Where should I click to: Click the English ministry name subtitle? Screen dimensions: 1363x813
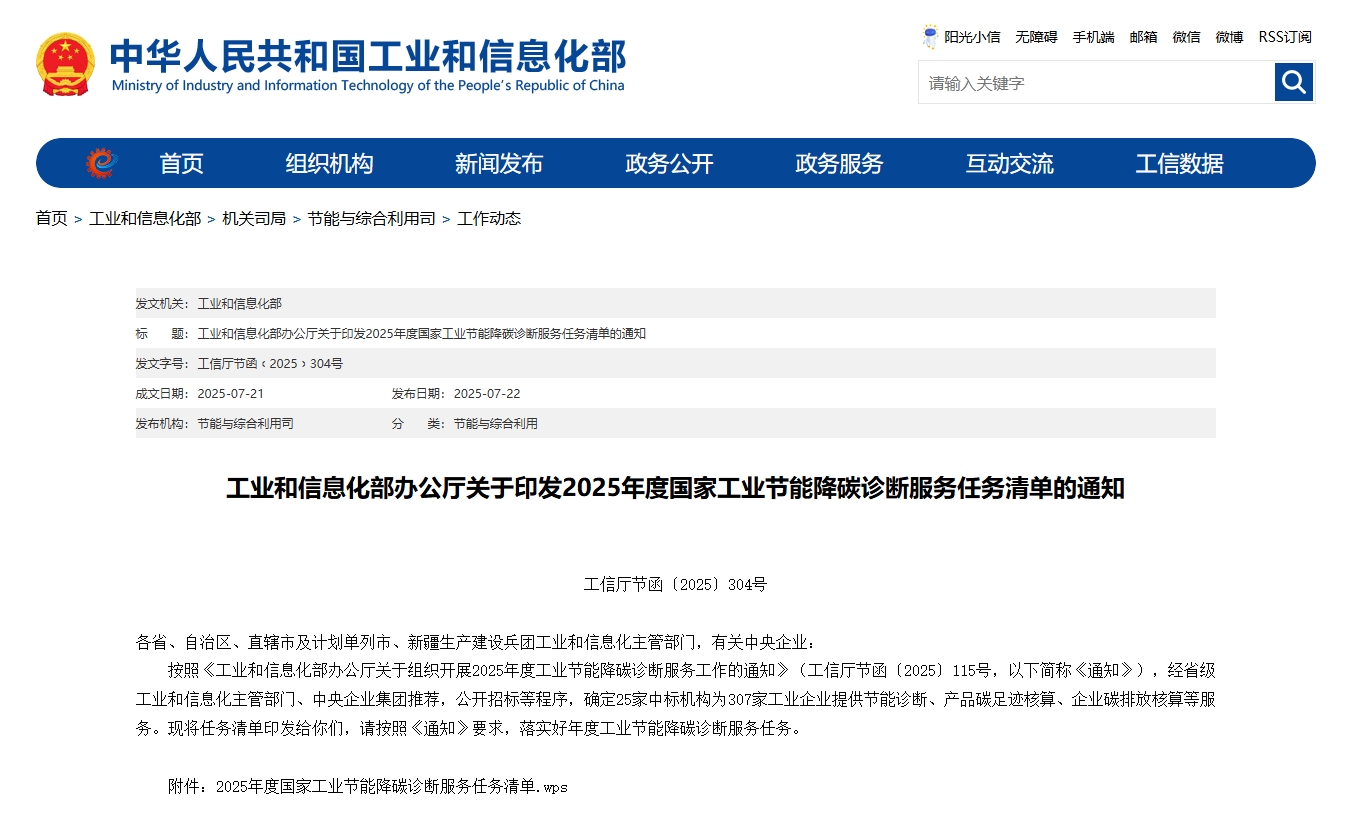pos(367,86)
